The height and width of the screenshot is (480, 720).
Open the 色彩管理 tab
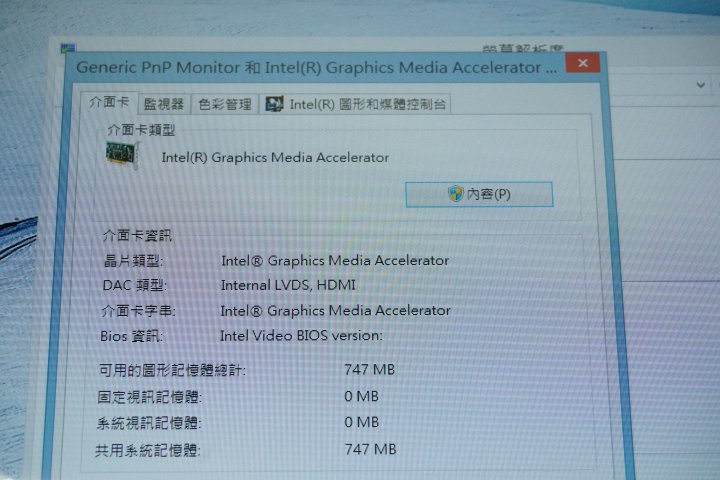pyautogui.click(x=225, y=104)
